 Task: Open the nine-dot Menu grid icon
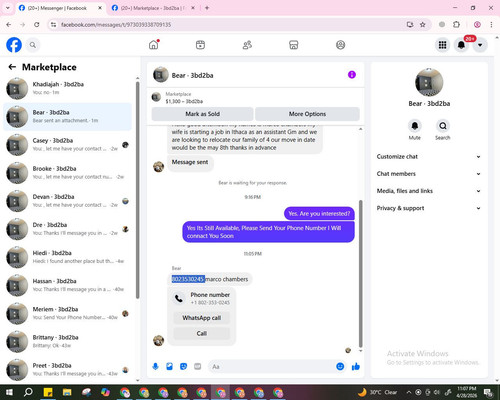442,45
